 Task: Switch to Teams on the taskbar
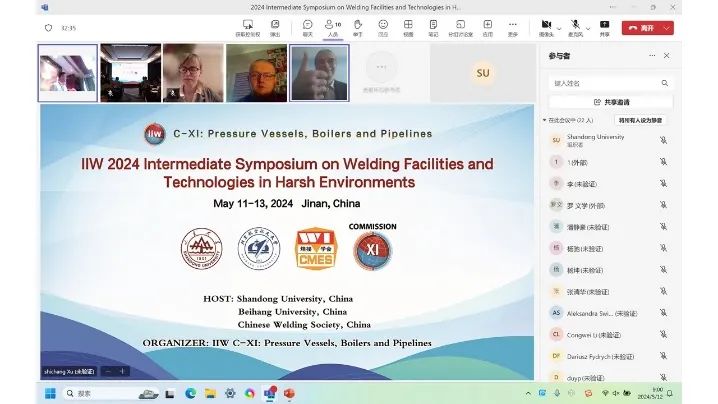pyautogui.click(x=270, y=393)
